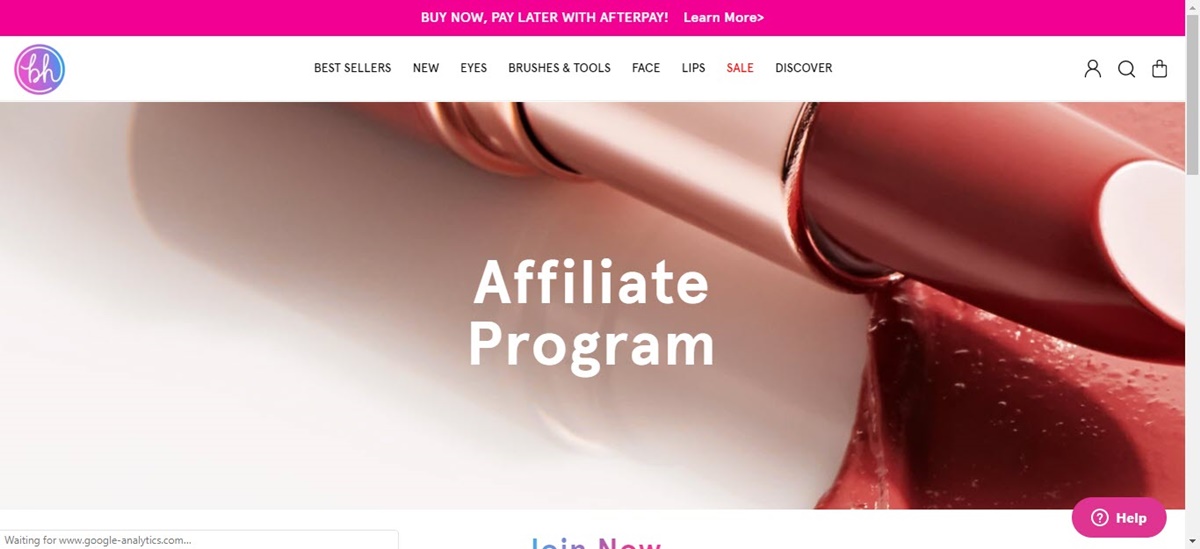Click the Afterpay Learn More link
Viewport: 1200px width, 549px height.
tap(724, 18)
